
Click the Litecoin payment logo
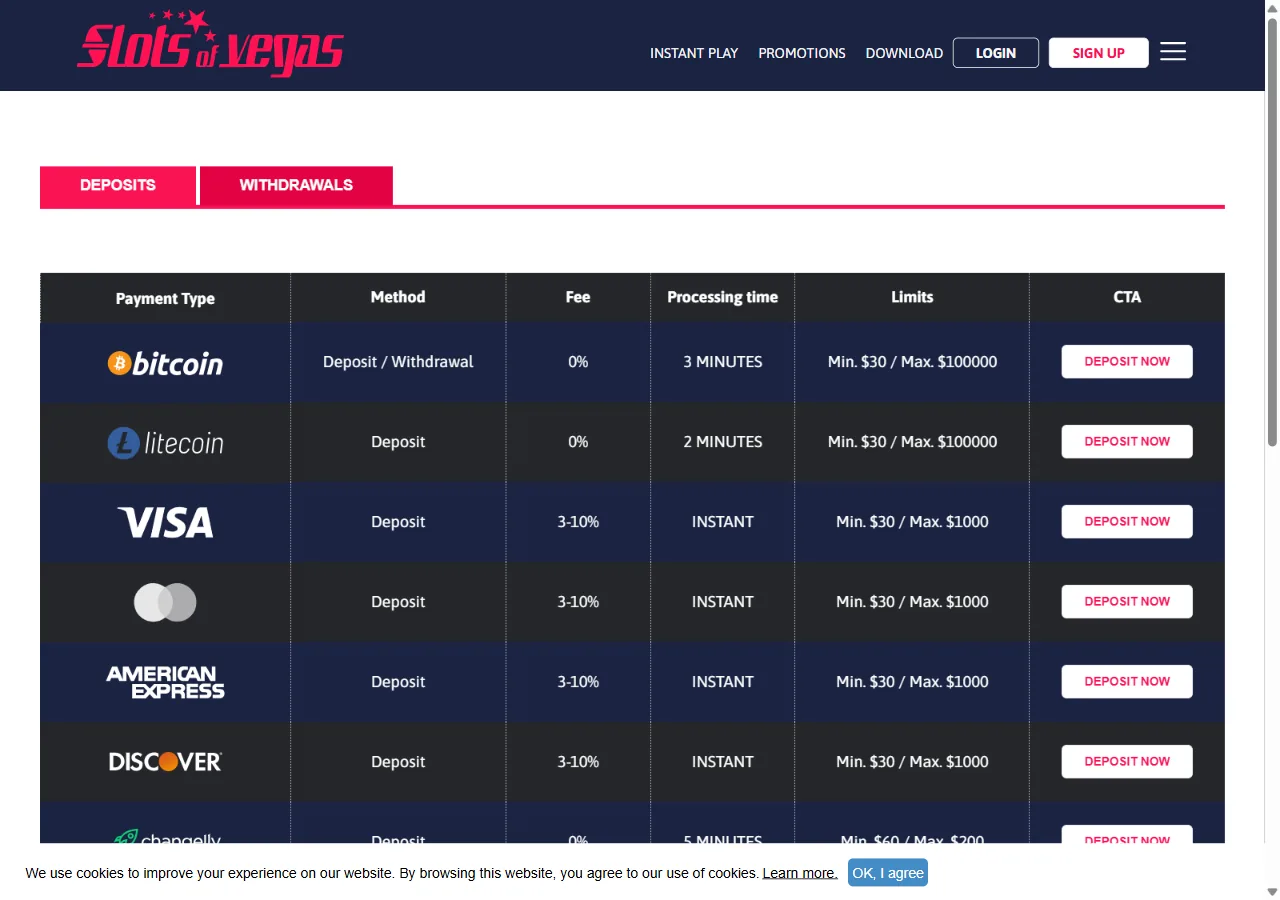pyautogui.click(x=165, y=443)
